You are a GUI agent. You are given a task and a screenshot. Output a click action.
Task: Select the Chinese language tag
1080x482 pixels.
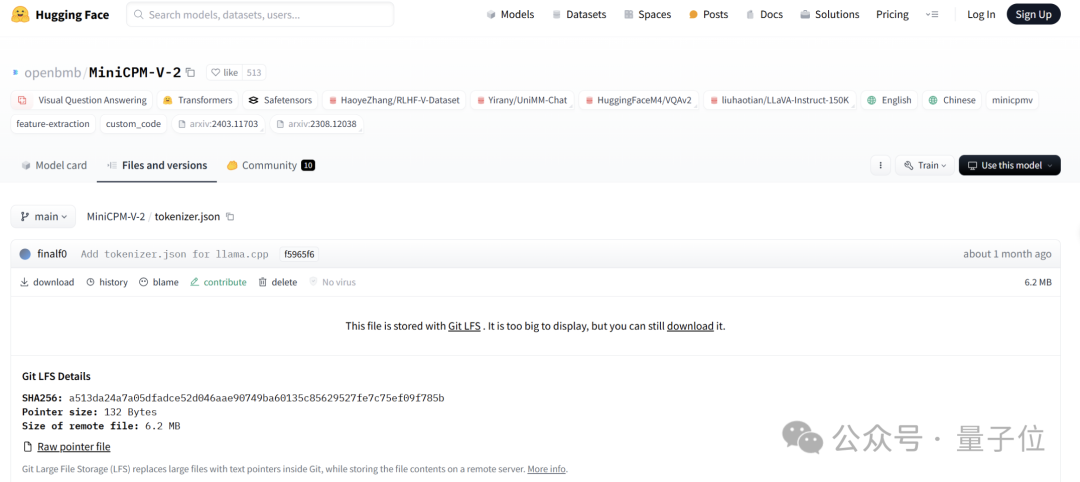(x=952, y=100)
